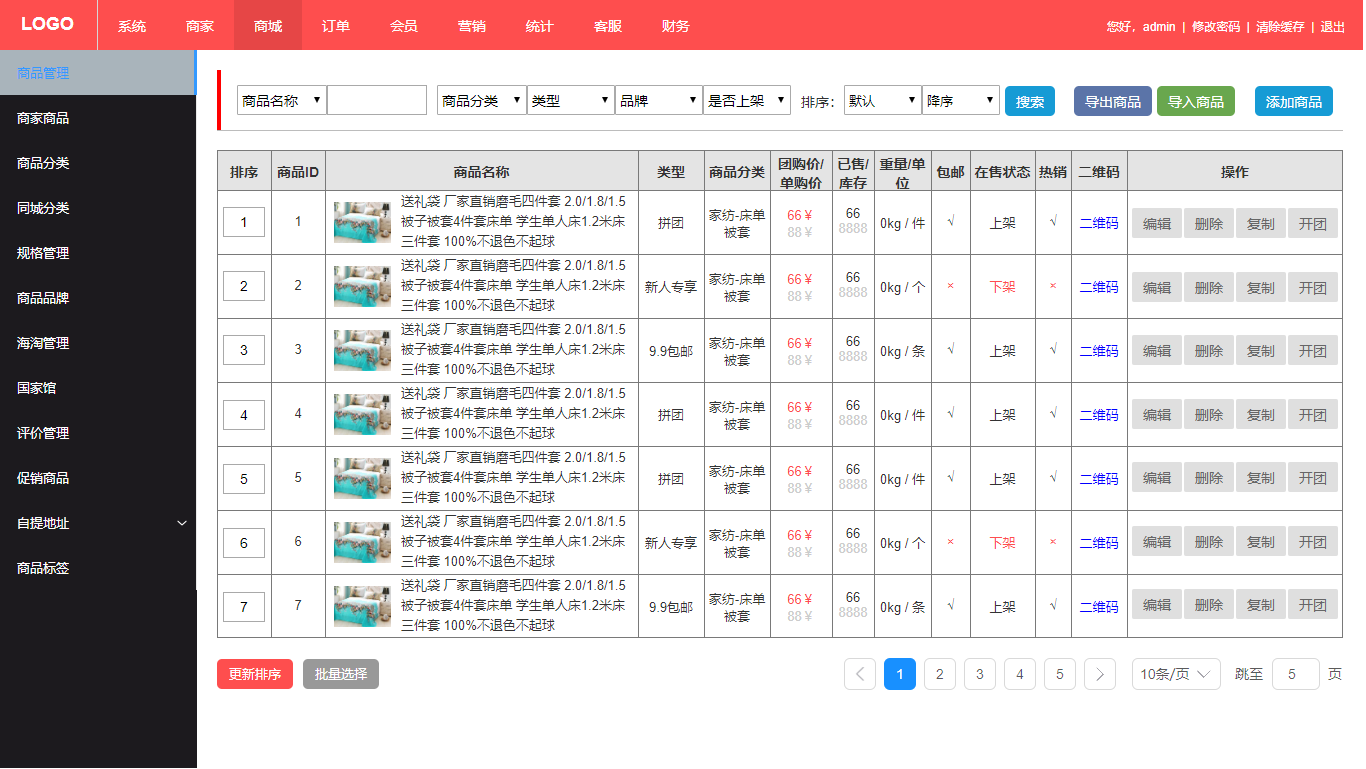Open the 商品名称 search field dropdown
This screenshot has width=1366, height=769.
click(x=282, y=101)
